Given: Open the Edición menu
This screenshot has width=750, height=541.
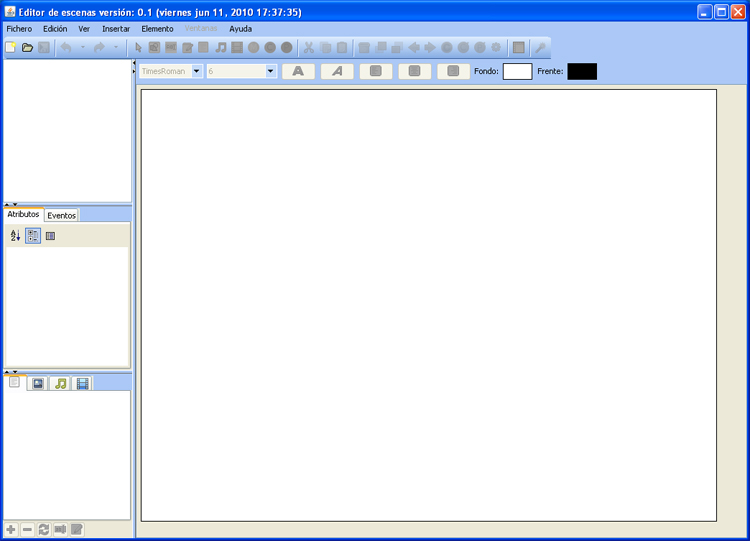Looking at the screenshot, I should [55, 29].
